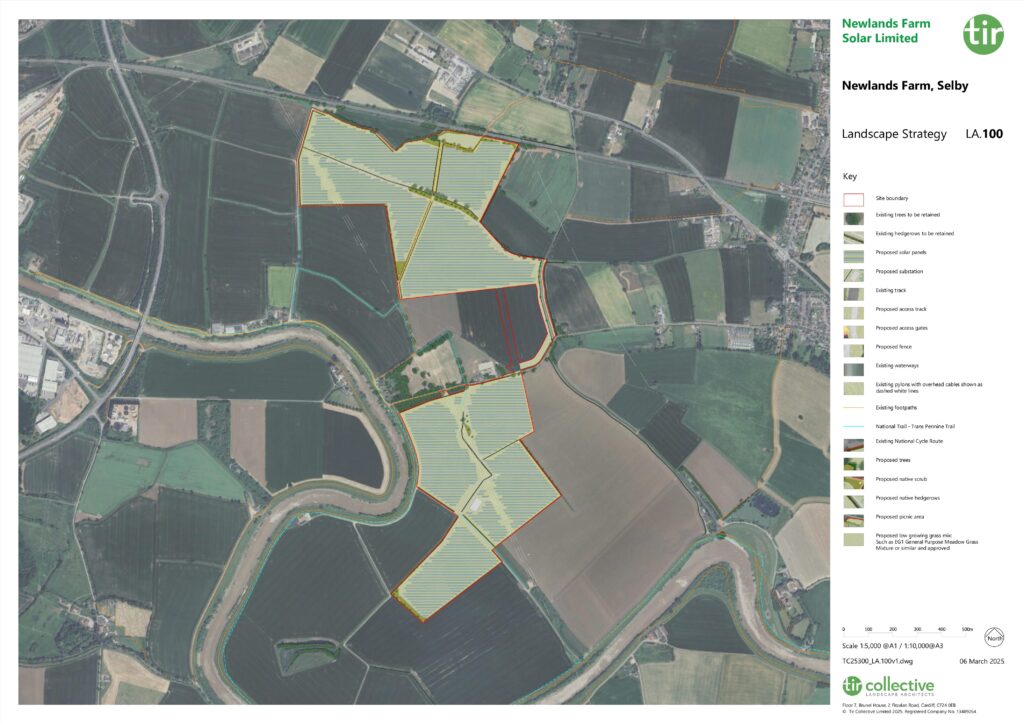The width and height of the screenshot is (1024, 723).
Task: Click the National Trail Trans Pennine Trail line
Action: (853, 424)
